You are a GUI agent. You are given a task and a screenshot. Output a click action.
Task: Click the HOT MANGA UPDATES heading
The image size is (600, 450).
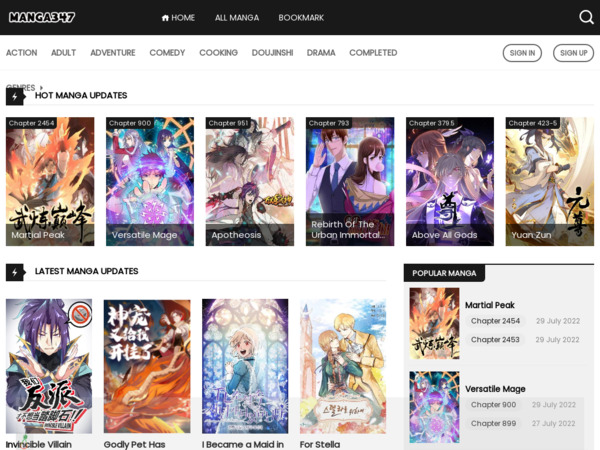[81, 95]
